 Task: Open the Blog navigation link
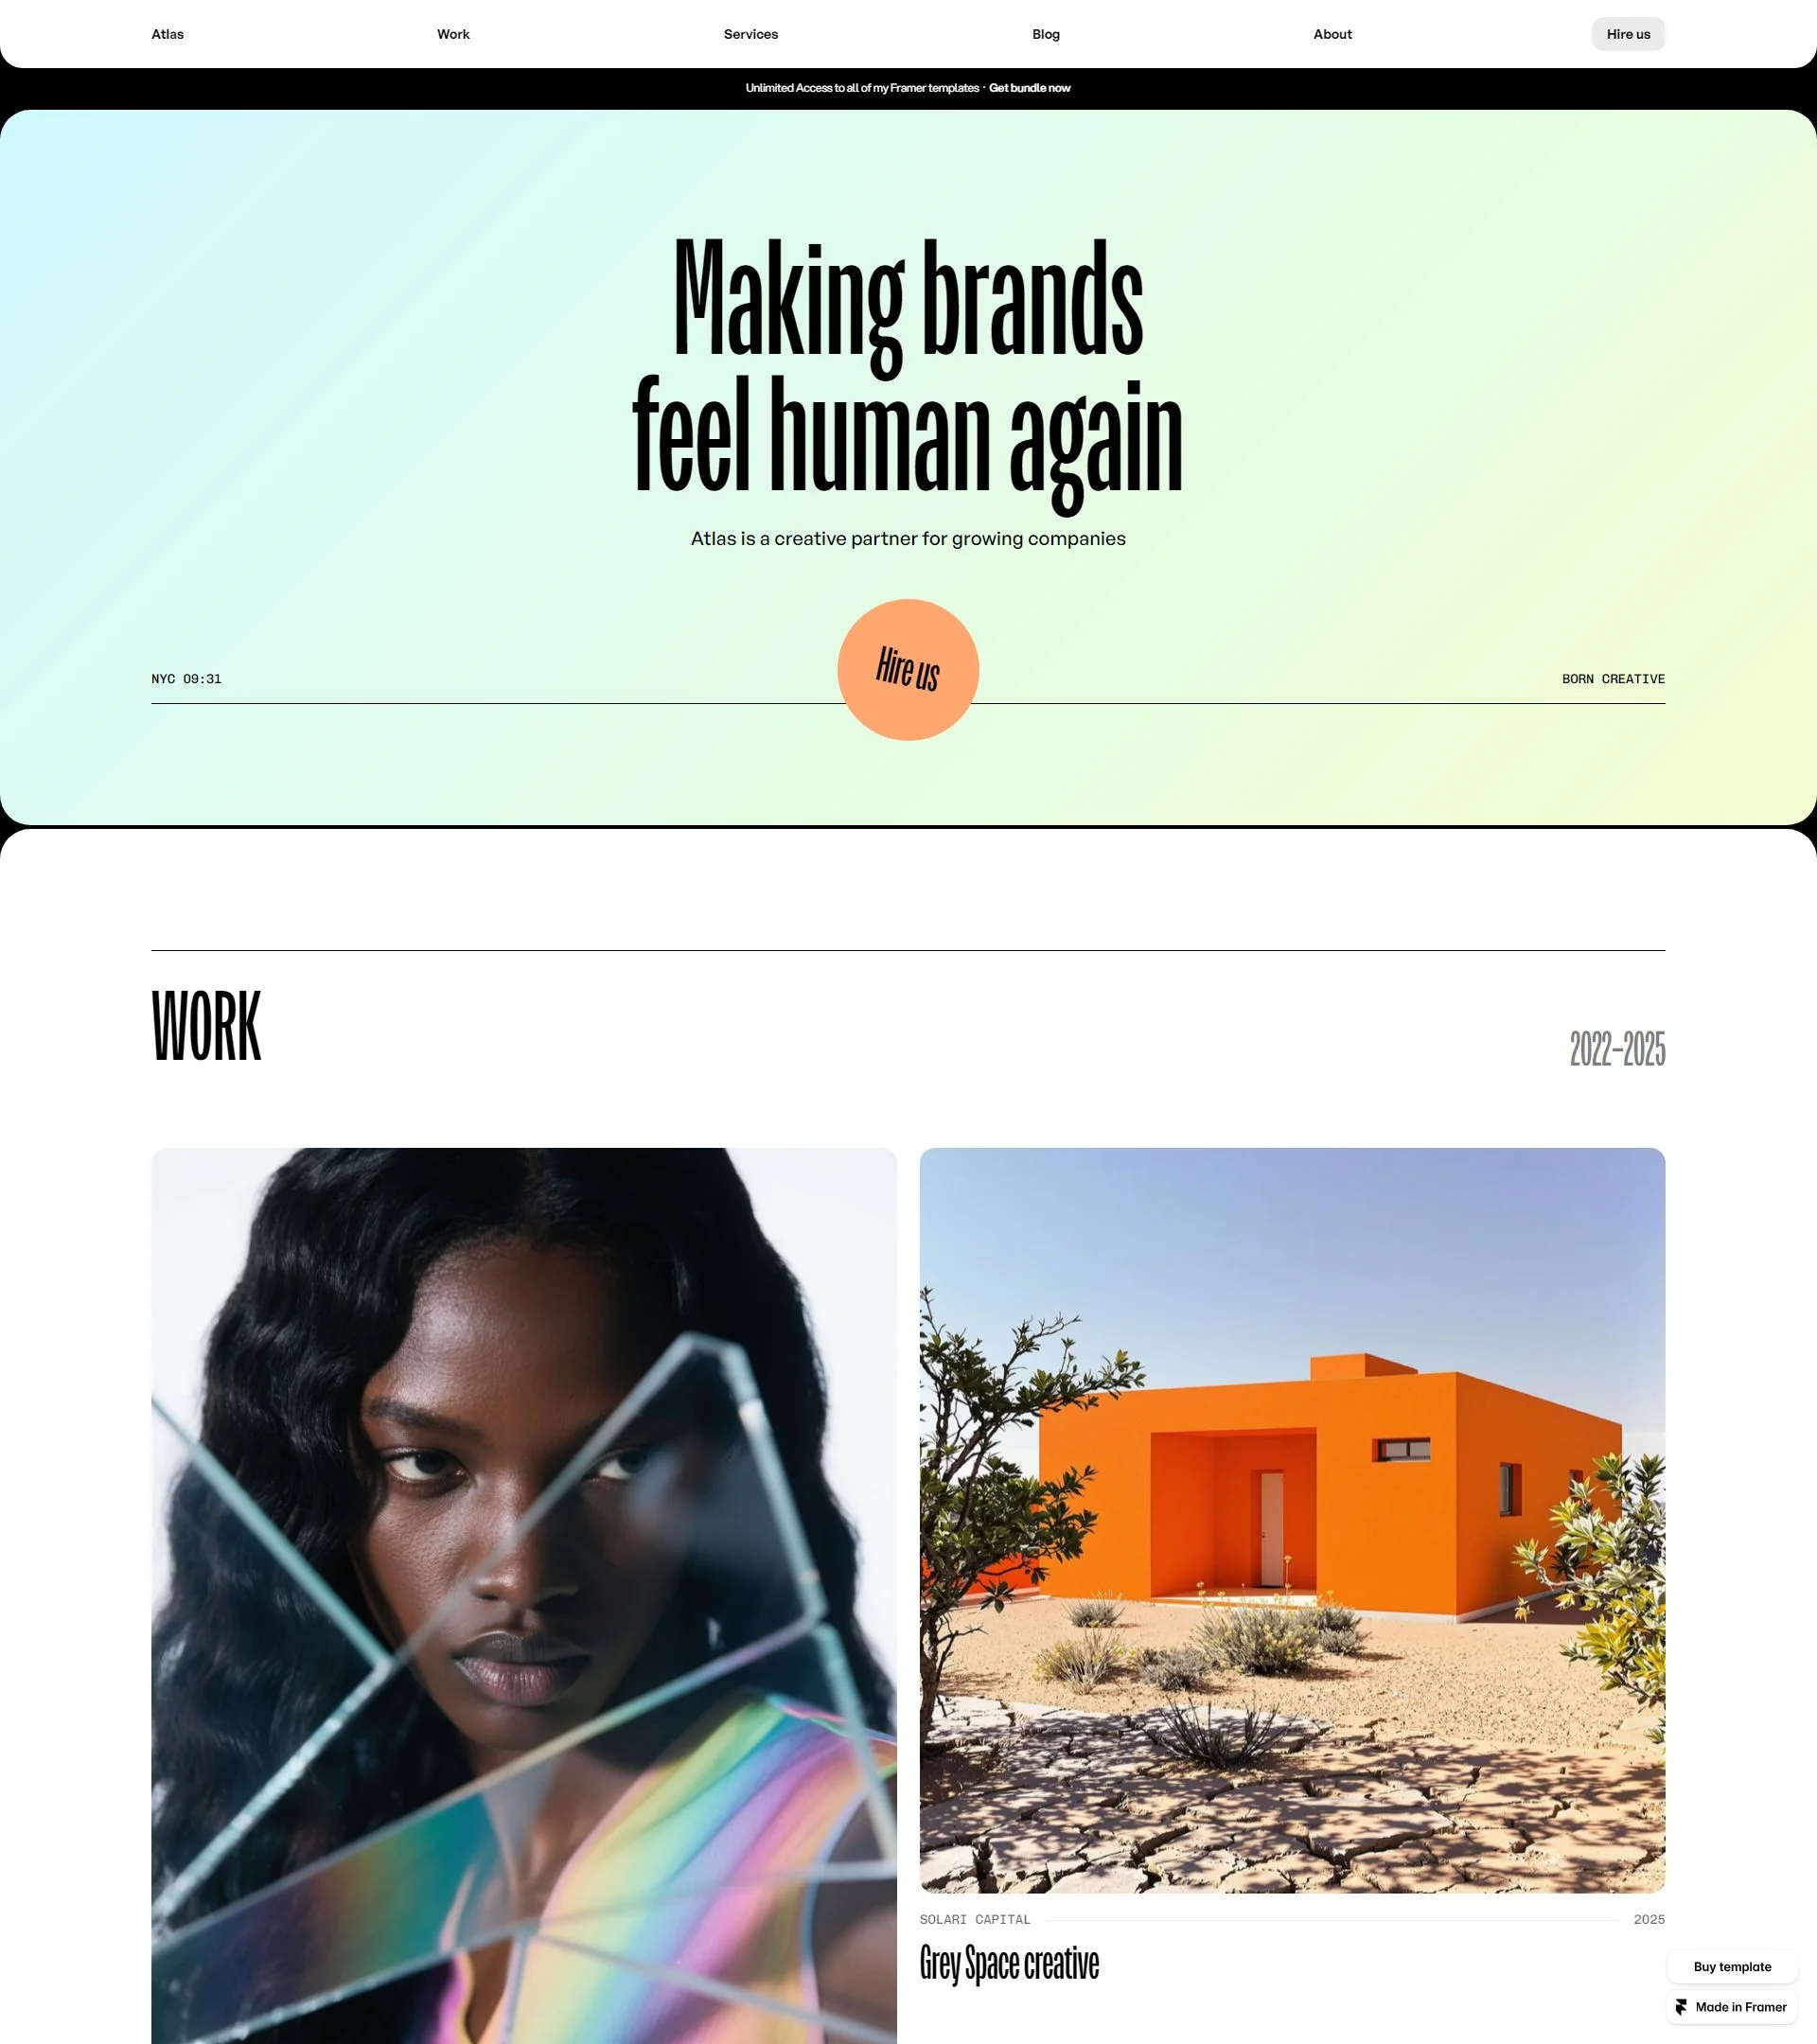pos(1046,34)
